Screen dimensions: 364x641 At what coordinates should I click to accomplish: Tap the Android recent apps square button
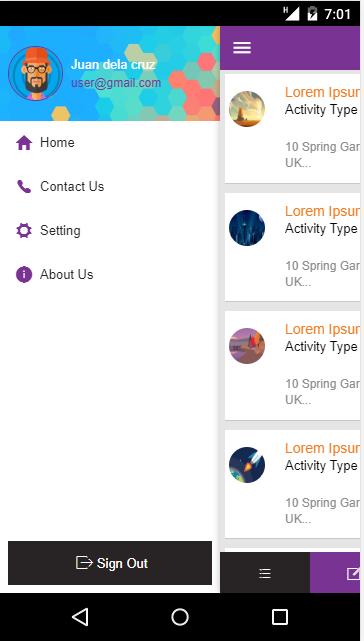point(280,616)
